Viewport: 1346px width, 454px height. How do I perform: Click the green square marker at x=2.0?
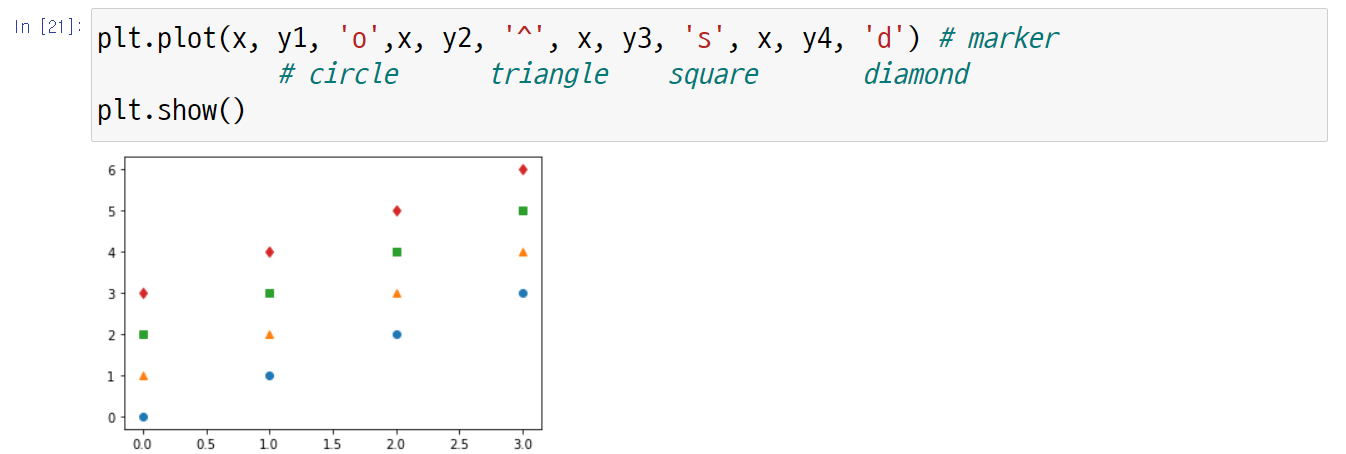tap(396, 252)
